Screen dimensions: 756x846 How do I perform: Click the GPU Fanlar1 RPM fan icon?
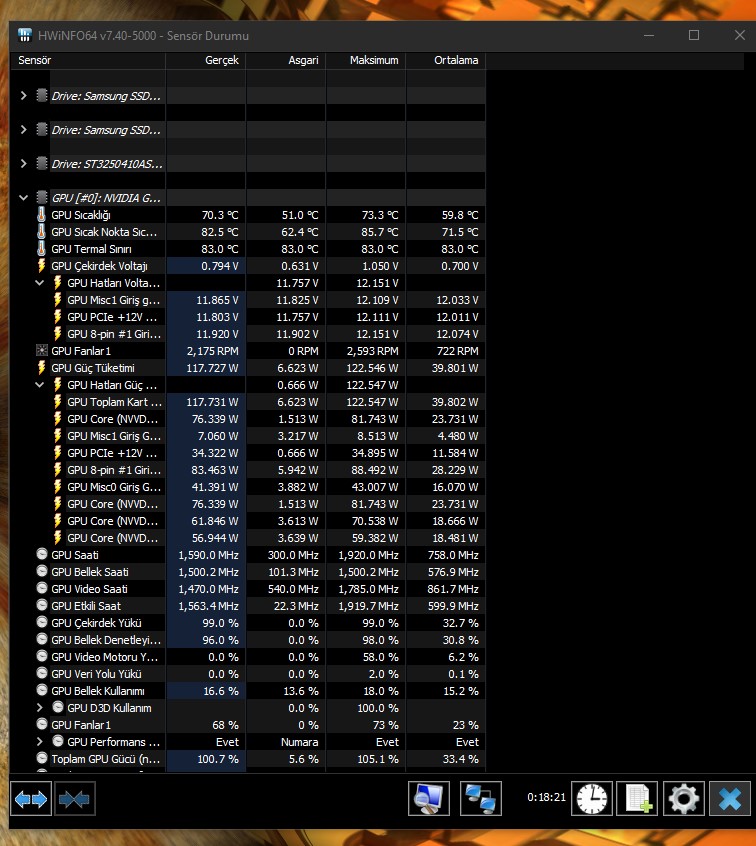pyautogui.click(x=42, y=351)
